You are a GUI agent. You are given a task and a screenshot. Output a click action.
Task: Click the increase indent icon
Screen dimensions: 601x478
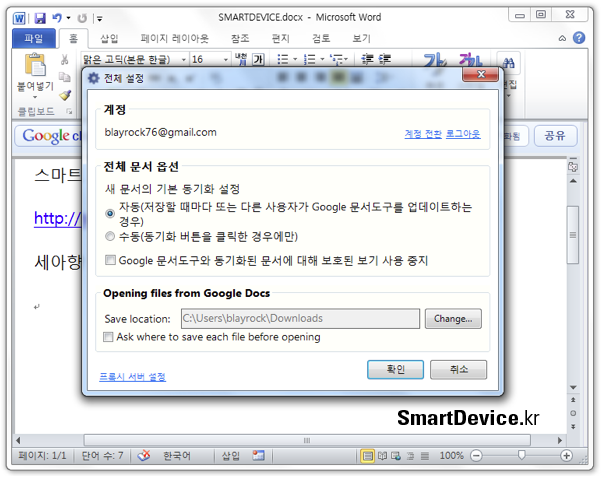point(385,59)
